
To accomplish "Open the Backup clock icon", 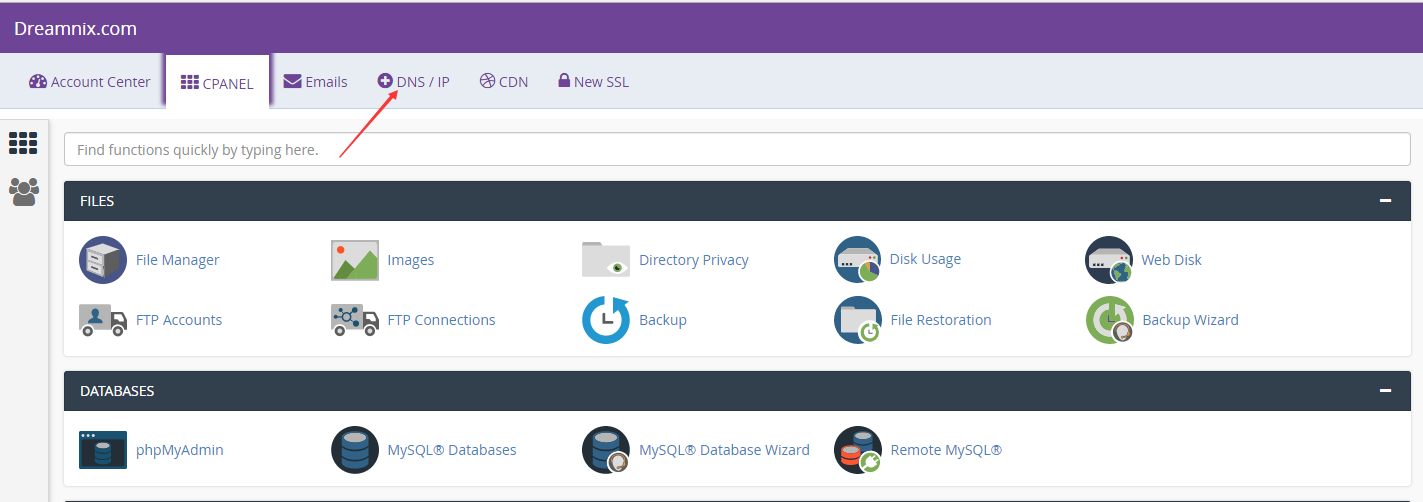I will coord(606,320).
